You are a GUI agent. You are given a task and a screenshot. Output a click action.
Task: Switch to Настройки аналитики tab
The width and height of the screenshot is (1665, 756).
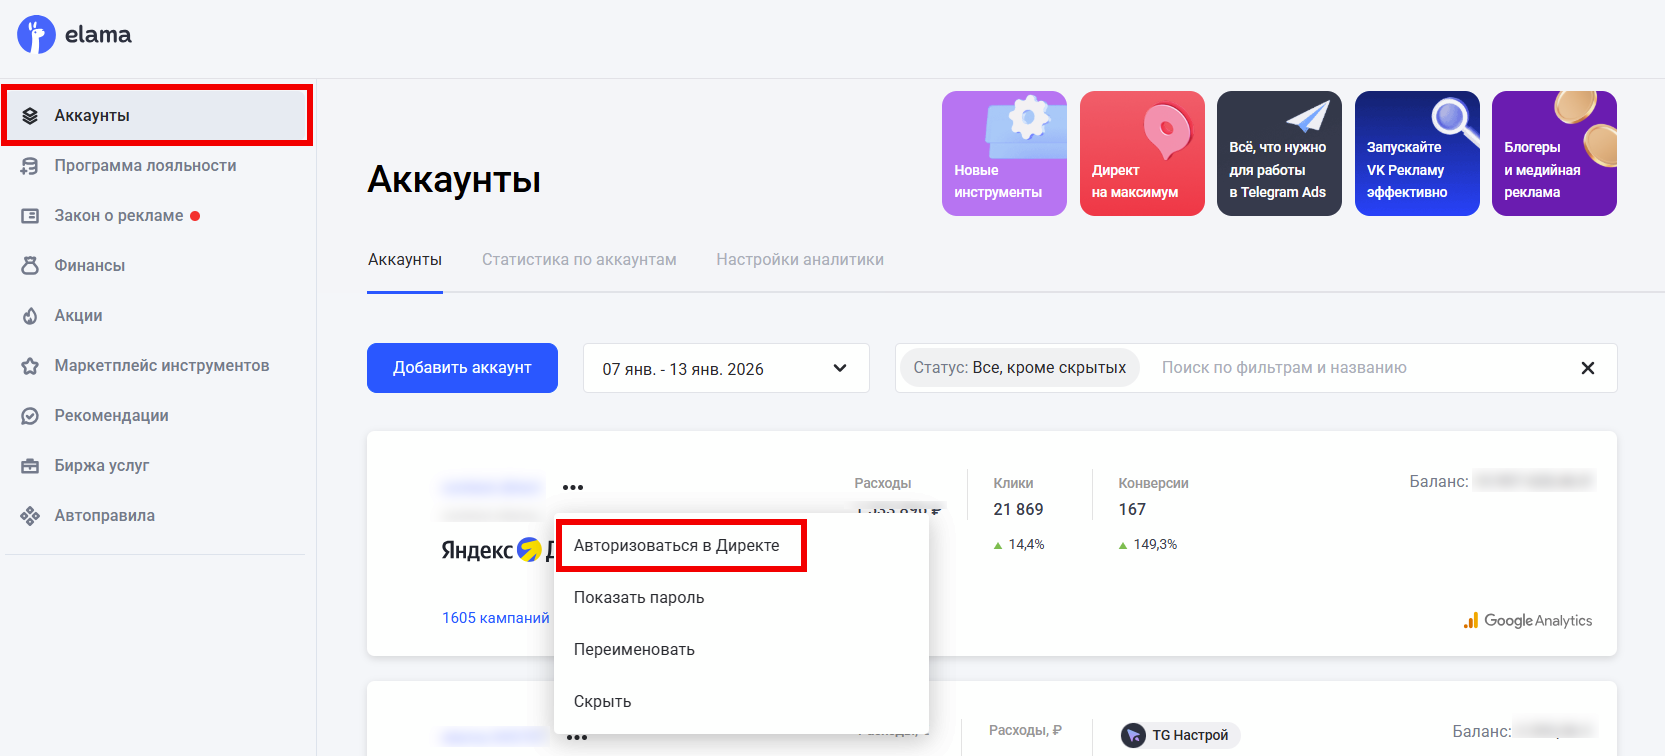click(x=800, y=260)
